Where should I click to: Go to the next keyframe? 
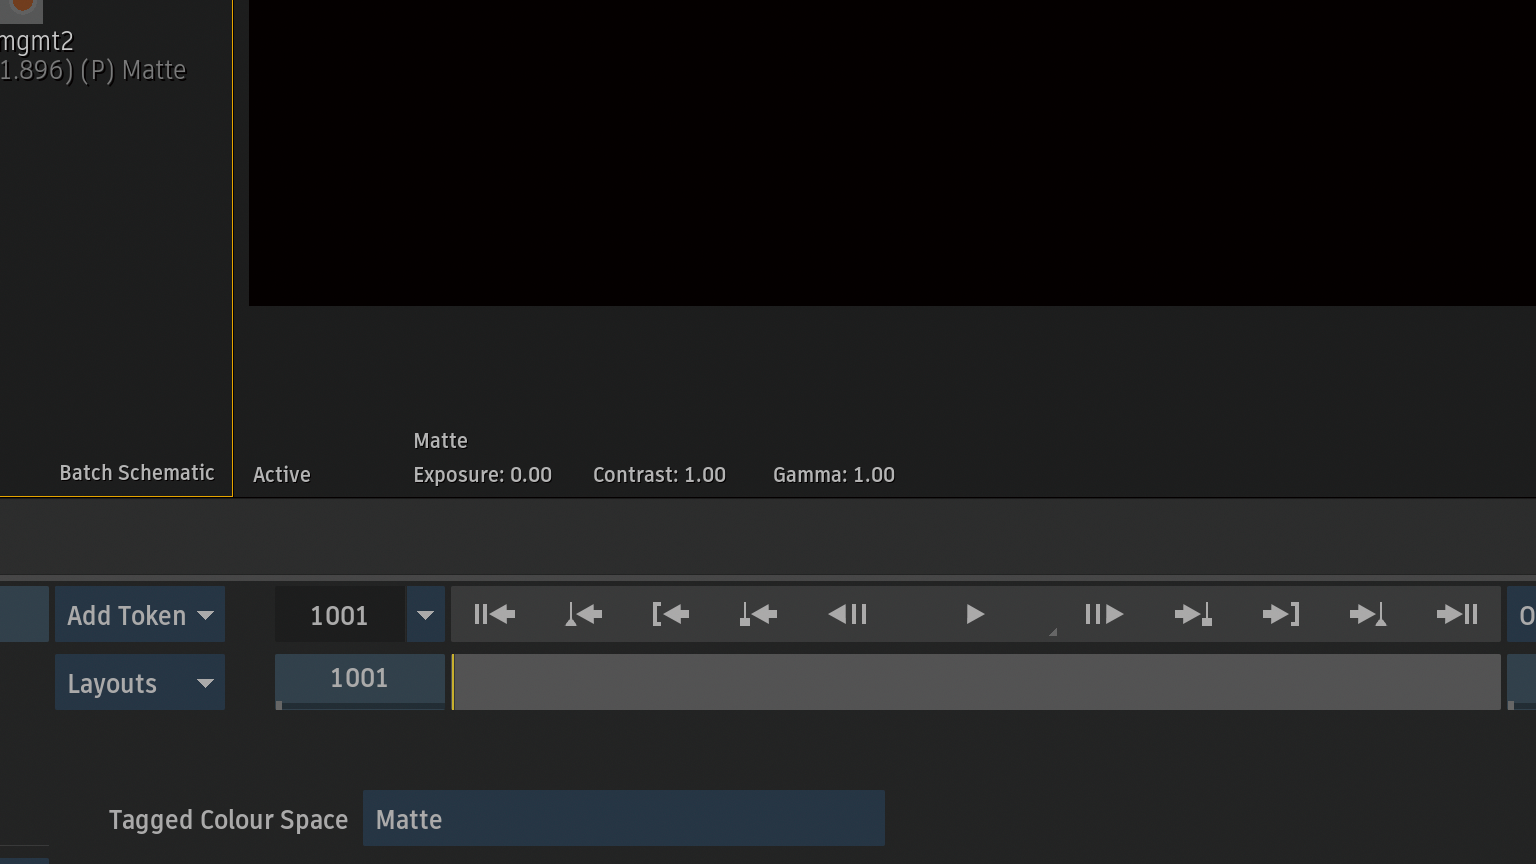pos(1368,614)
